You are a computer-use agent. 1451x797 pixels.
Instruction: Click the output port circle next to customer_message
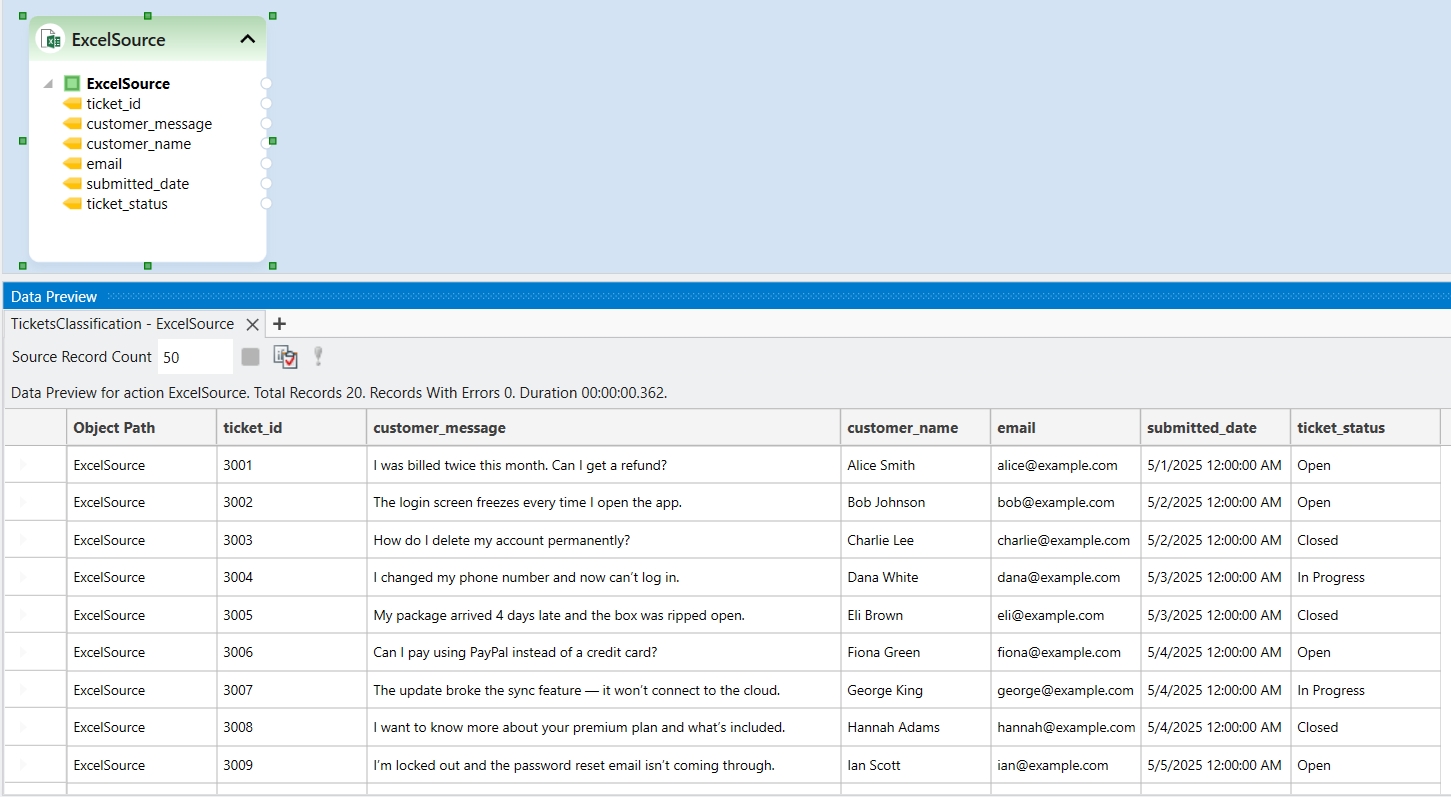(266, 124)
